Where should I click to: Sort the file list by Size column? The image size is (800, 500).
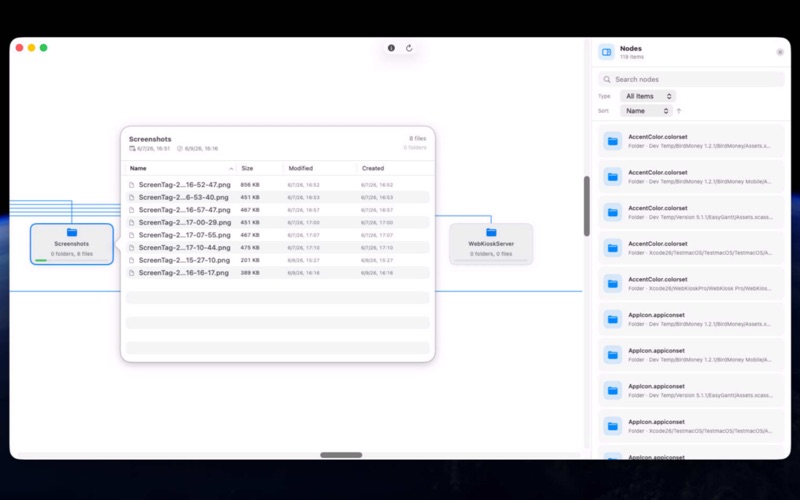coord(247,168)
